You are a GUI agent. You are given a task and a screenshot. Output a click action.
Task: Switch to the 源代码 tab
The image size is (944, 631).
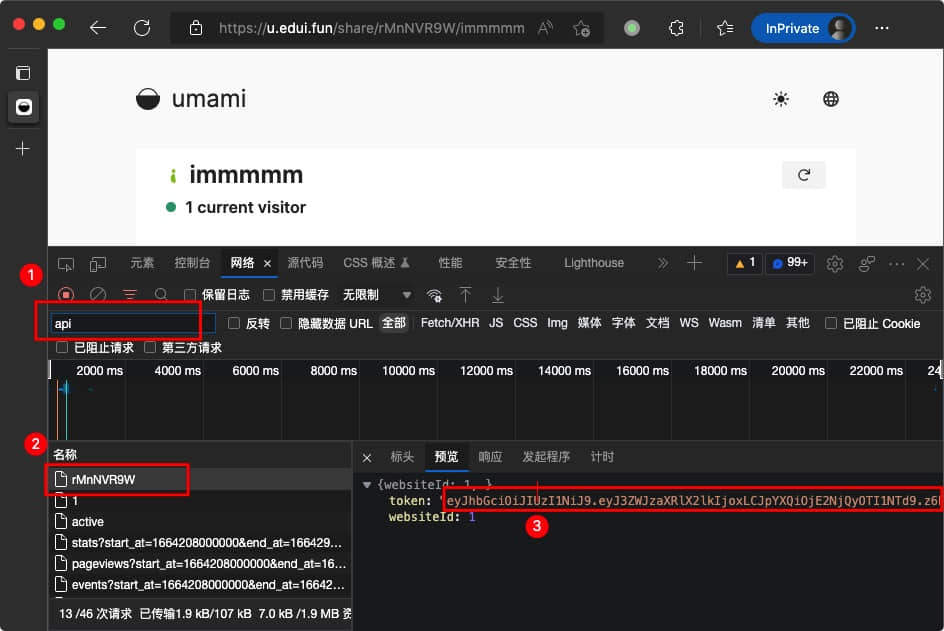(x=305, y=263)
